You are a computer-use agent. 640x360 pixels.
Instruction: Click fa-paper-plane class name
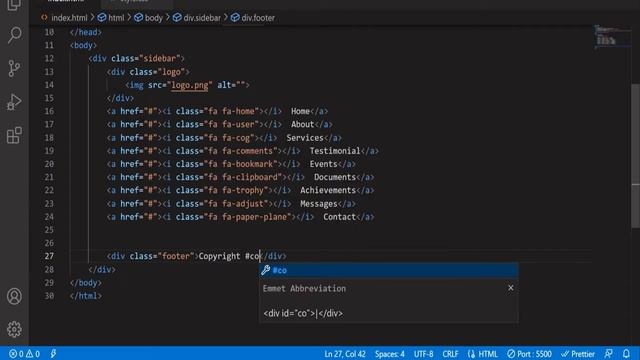pyautogui.click(x=255, y=217)
